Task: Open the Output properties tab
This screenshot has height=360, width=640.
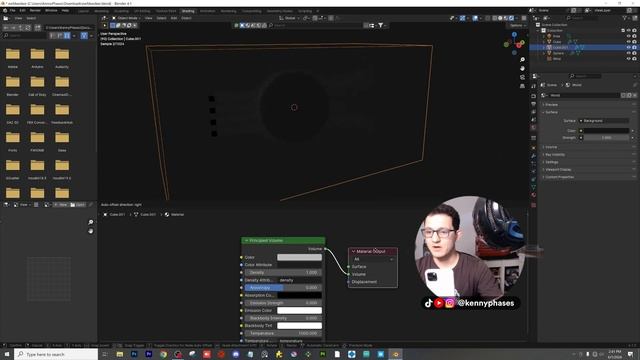Action: [x=533, y=104]
